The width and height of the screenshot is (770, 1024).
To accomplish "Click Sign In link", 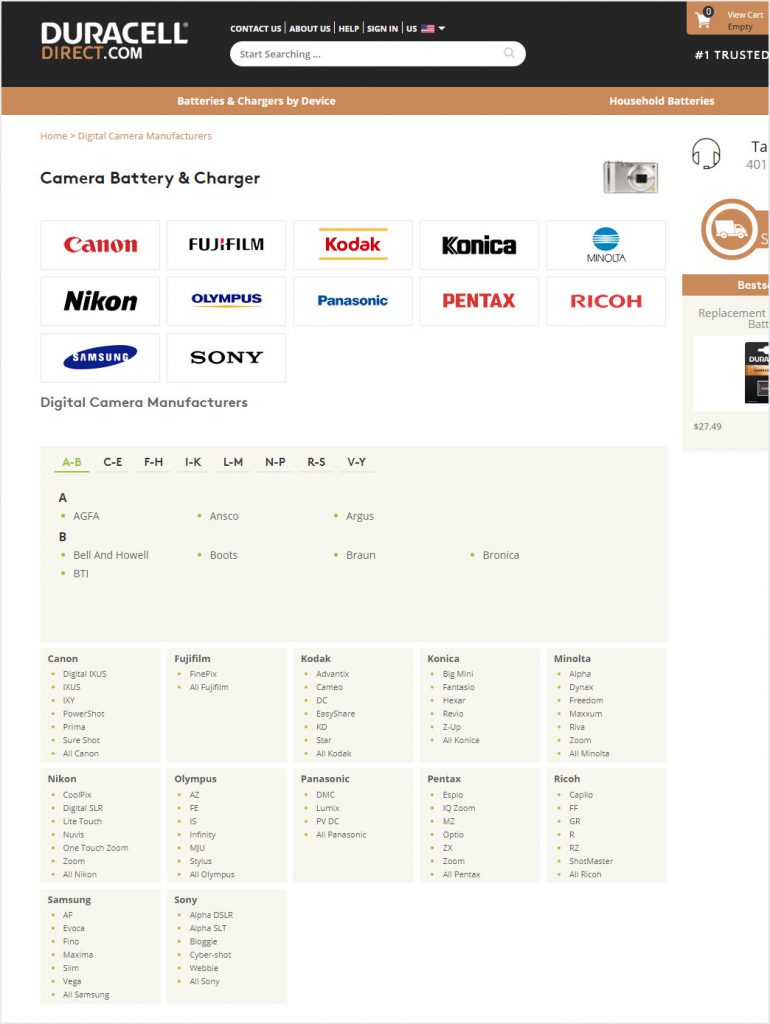I will point(382,29).
